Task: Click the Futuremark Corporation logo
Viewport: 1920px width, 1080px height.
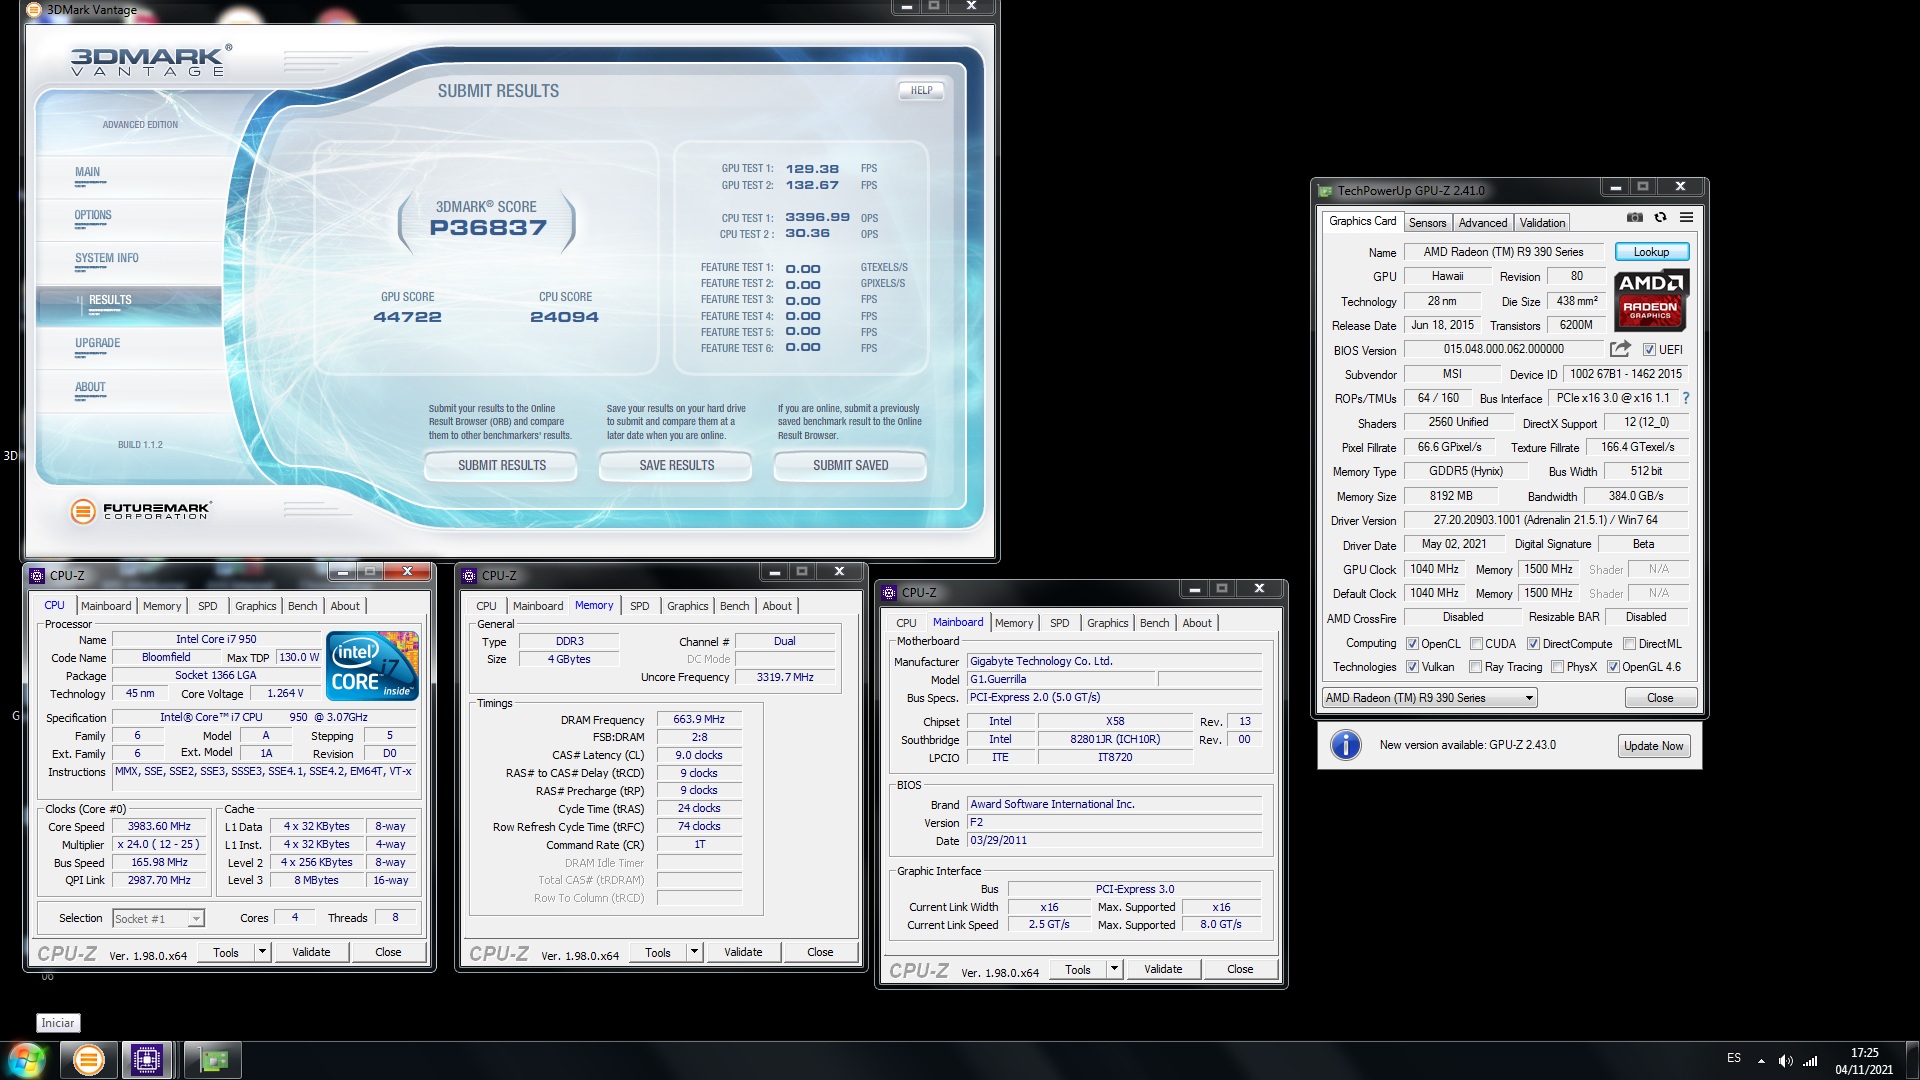Action: 141,511
